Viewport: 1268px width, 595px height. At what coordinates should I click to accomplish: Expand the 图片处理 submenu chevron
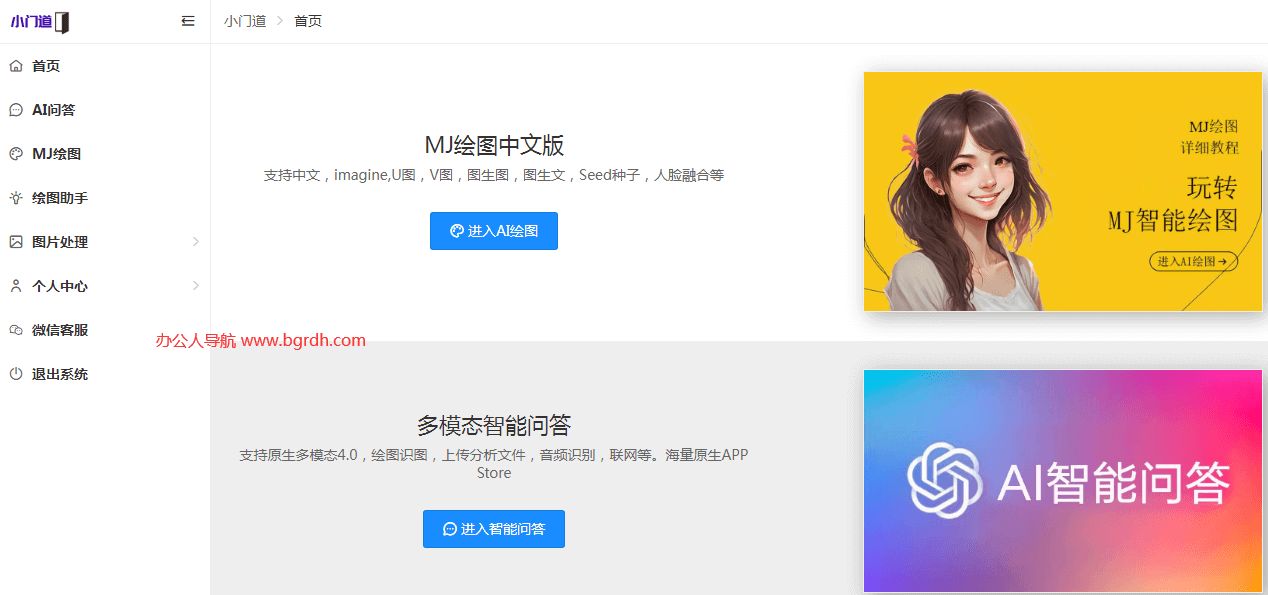196,241
